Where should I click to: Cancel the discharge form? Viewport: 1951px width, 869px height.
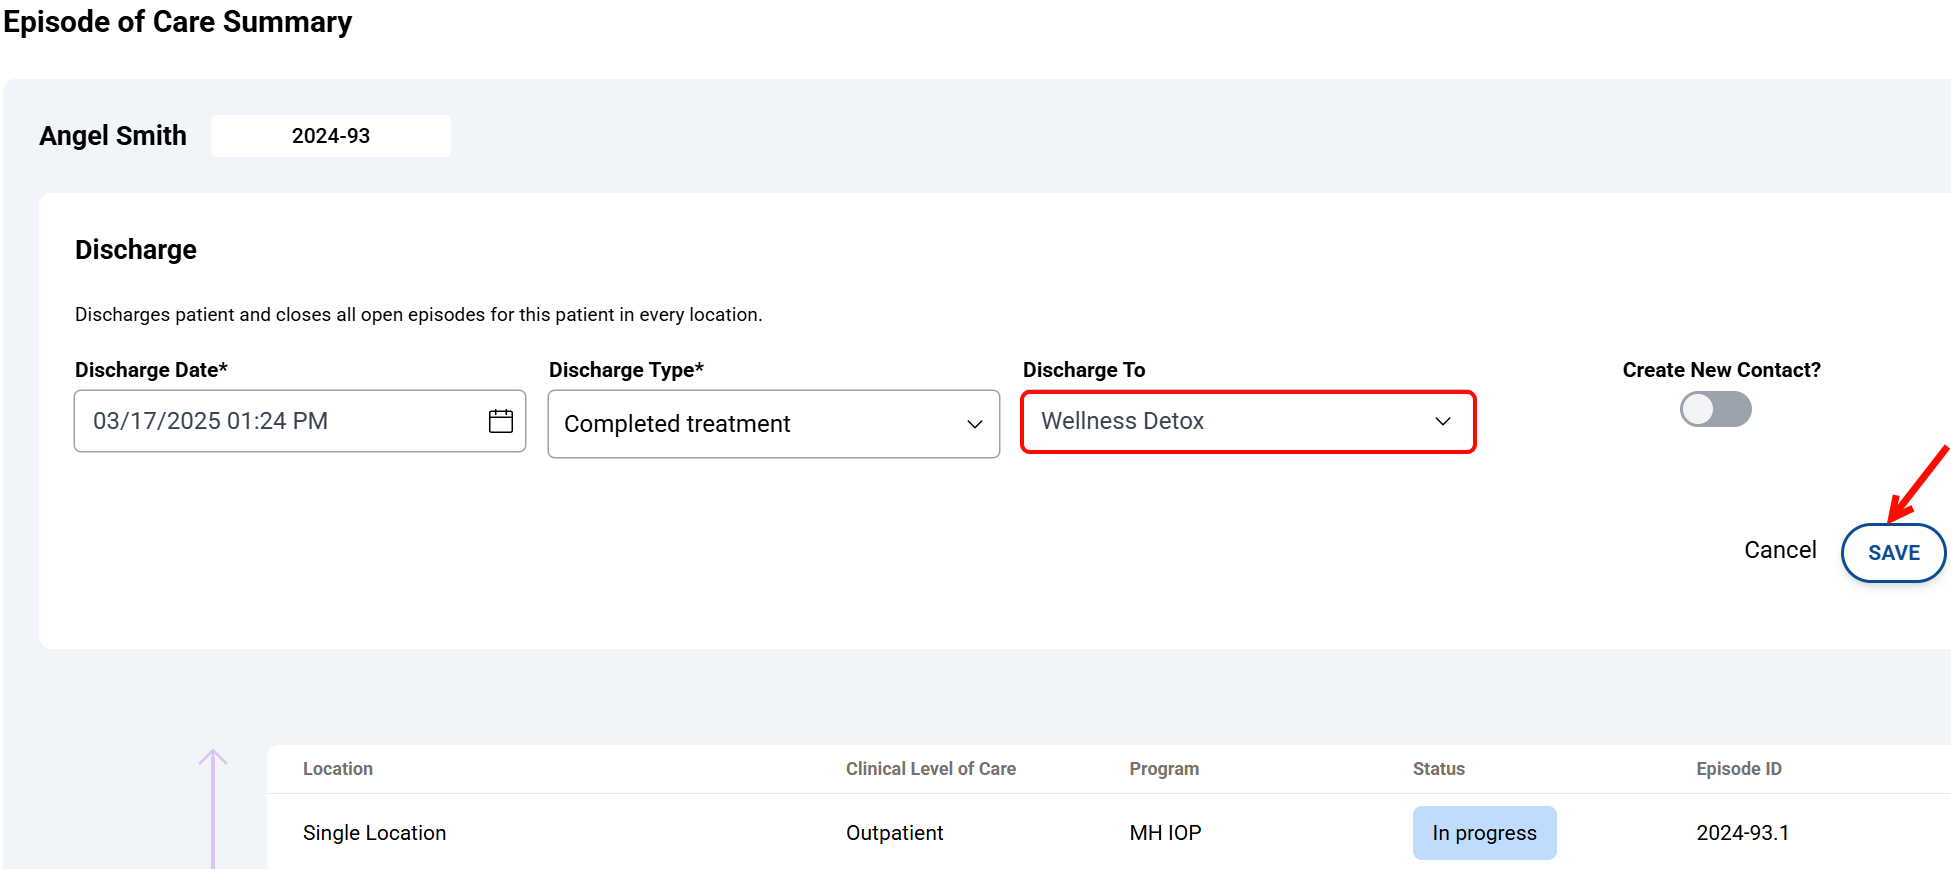1780,550
